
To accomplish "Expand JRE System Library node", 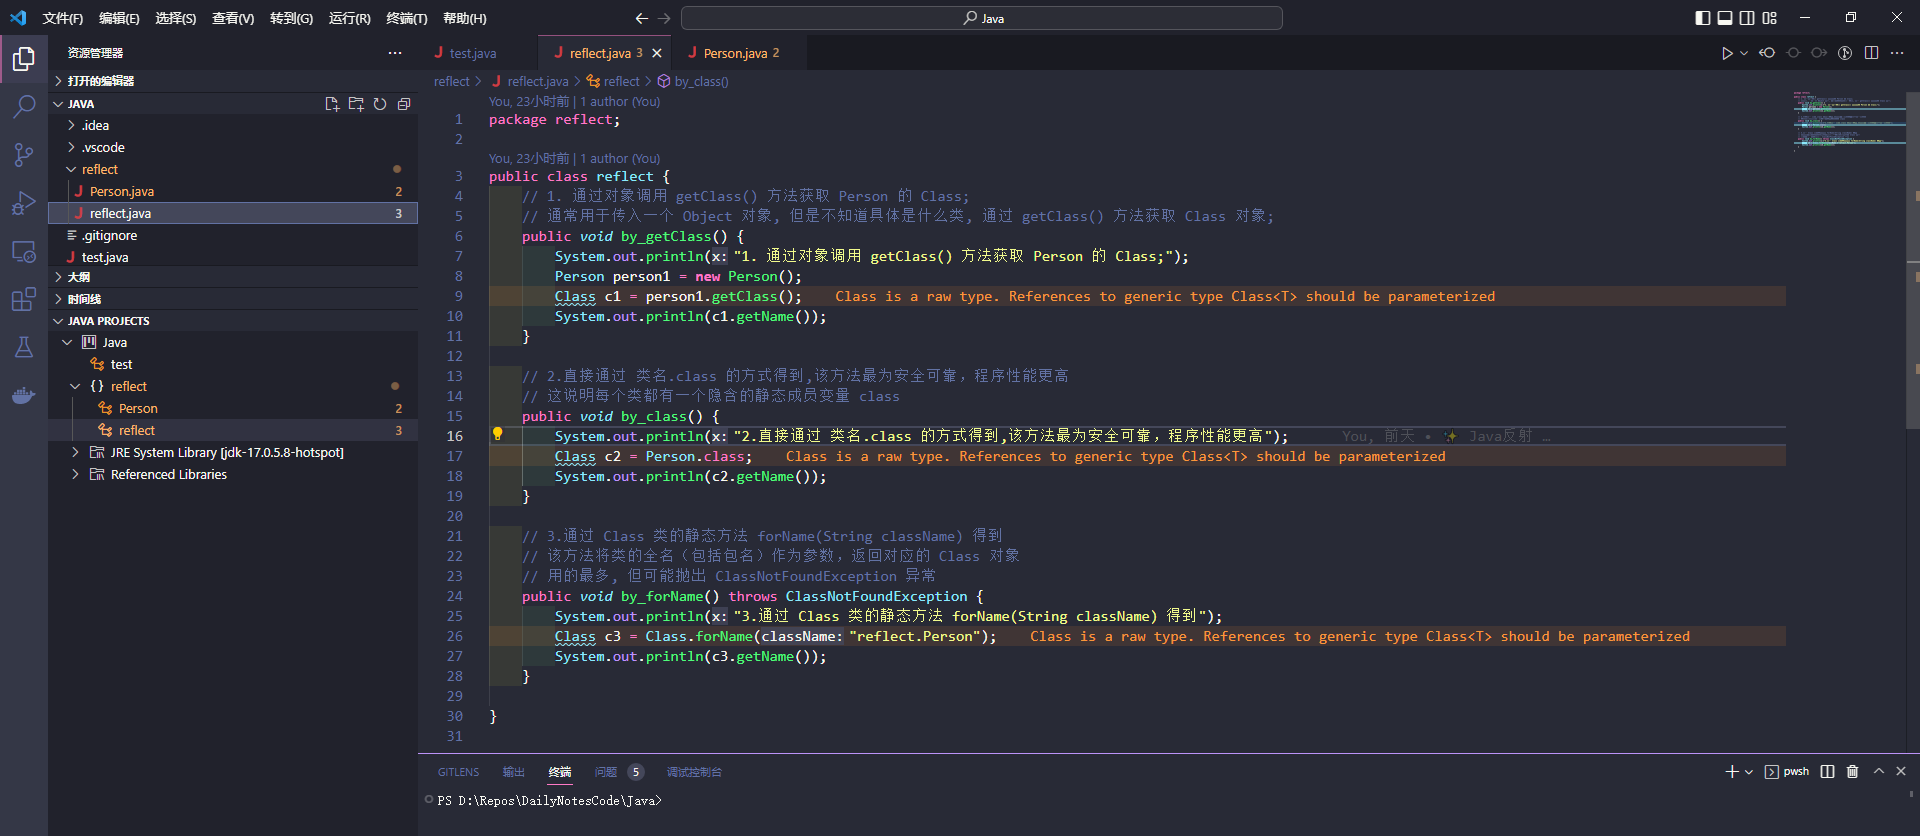I will 75,452.
